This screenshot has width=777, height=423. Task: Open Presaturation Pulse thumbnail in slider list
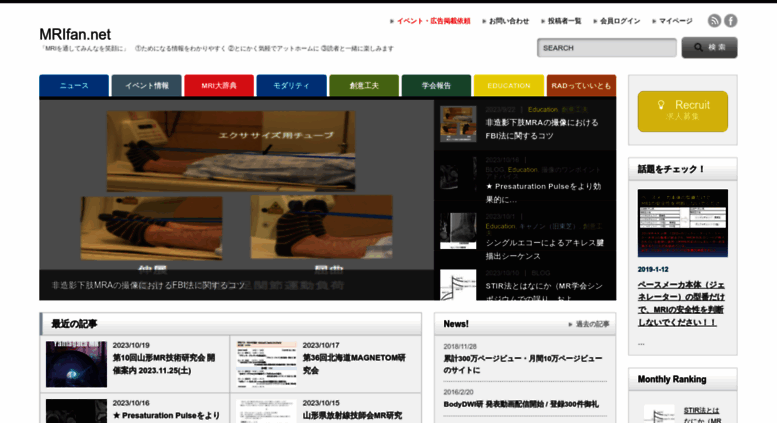coord(458,174)
